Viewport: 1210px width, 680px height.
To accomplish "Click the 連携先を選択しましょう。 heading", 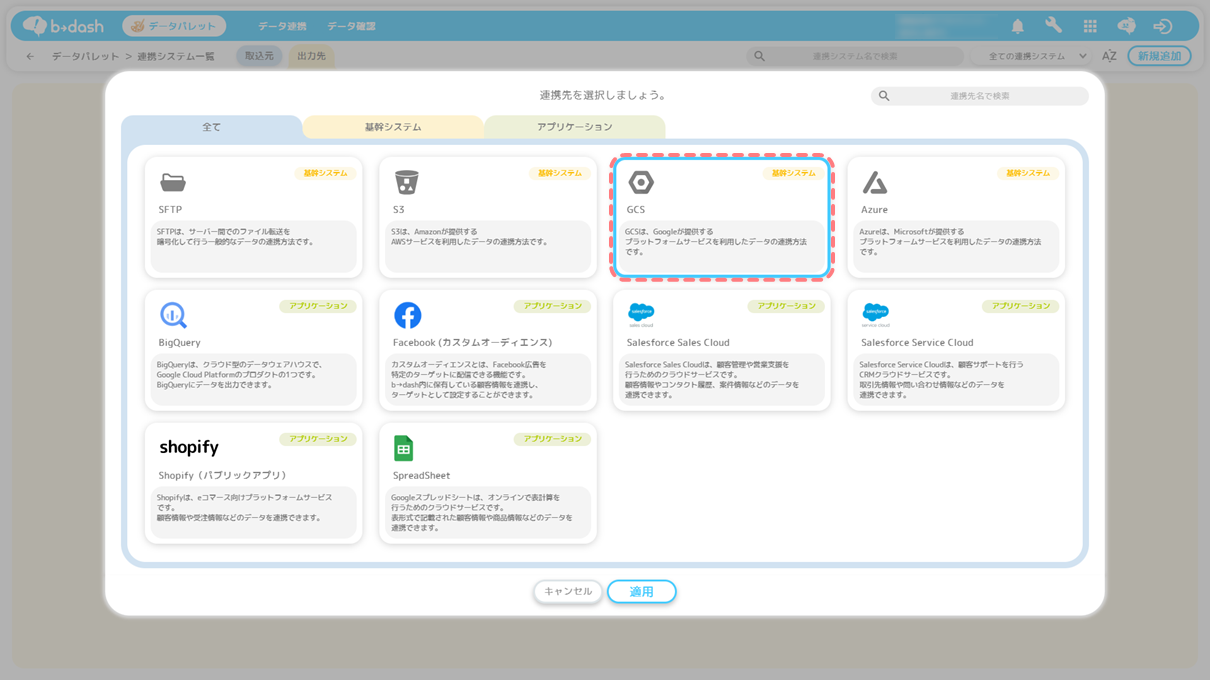I will point(604,95).
